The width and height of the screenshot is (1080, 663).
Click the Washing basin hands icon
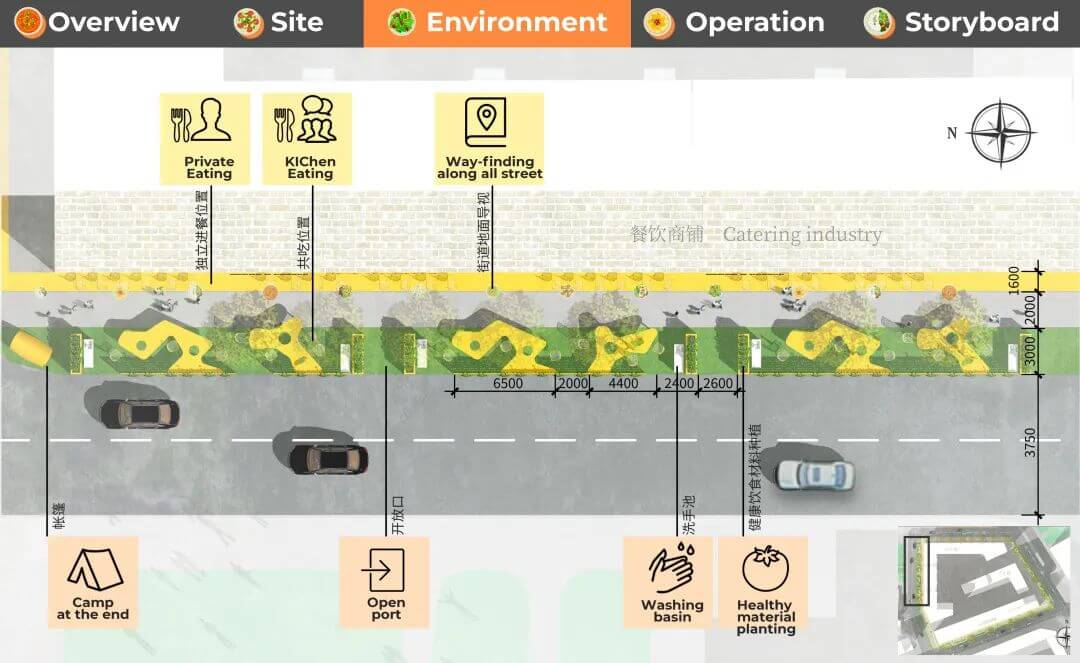point(672,568)
